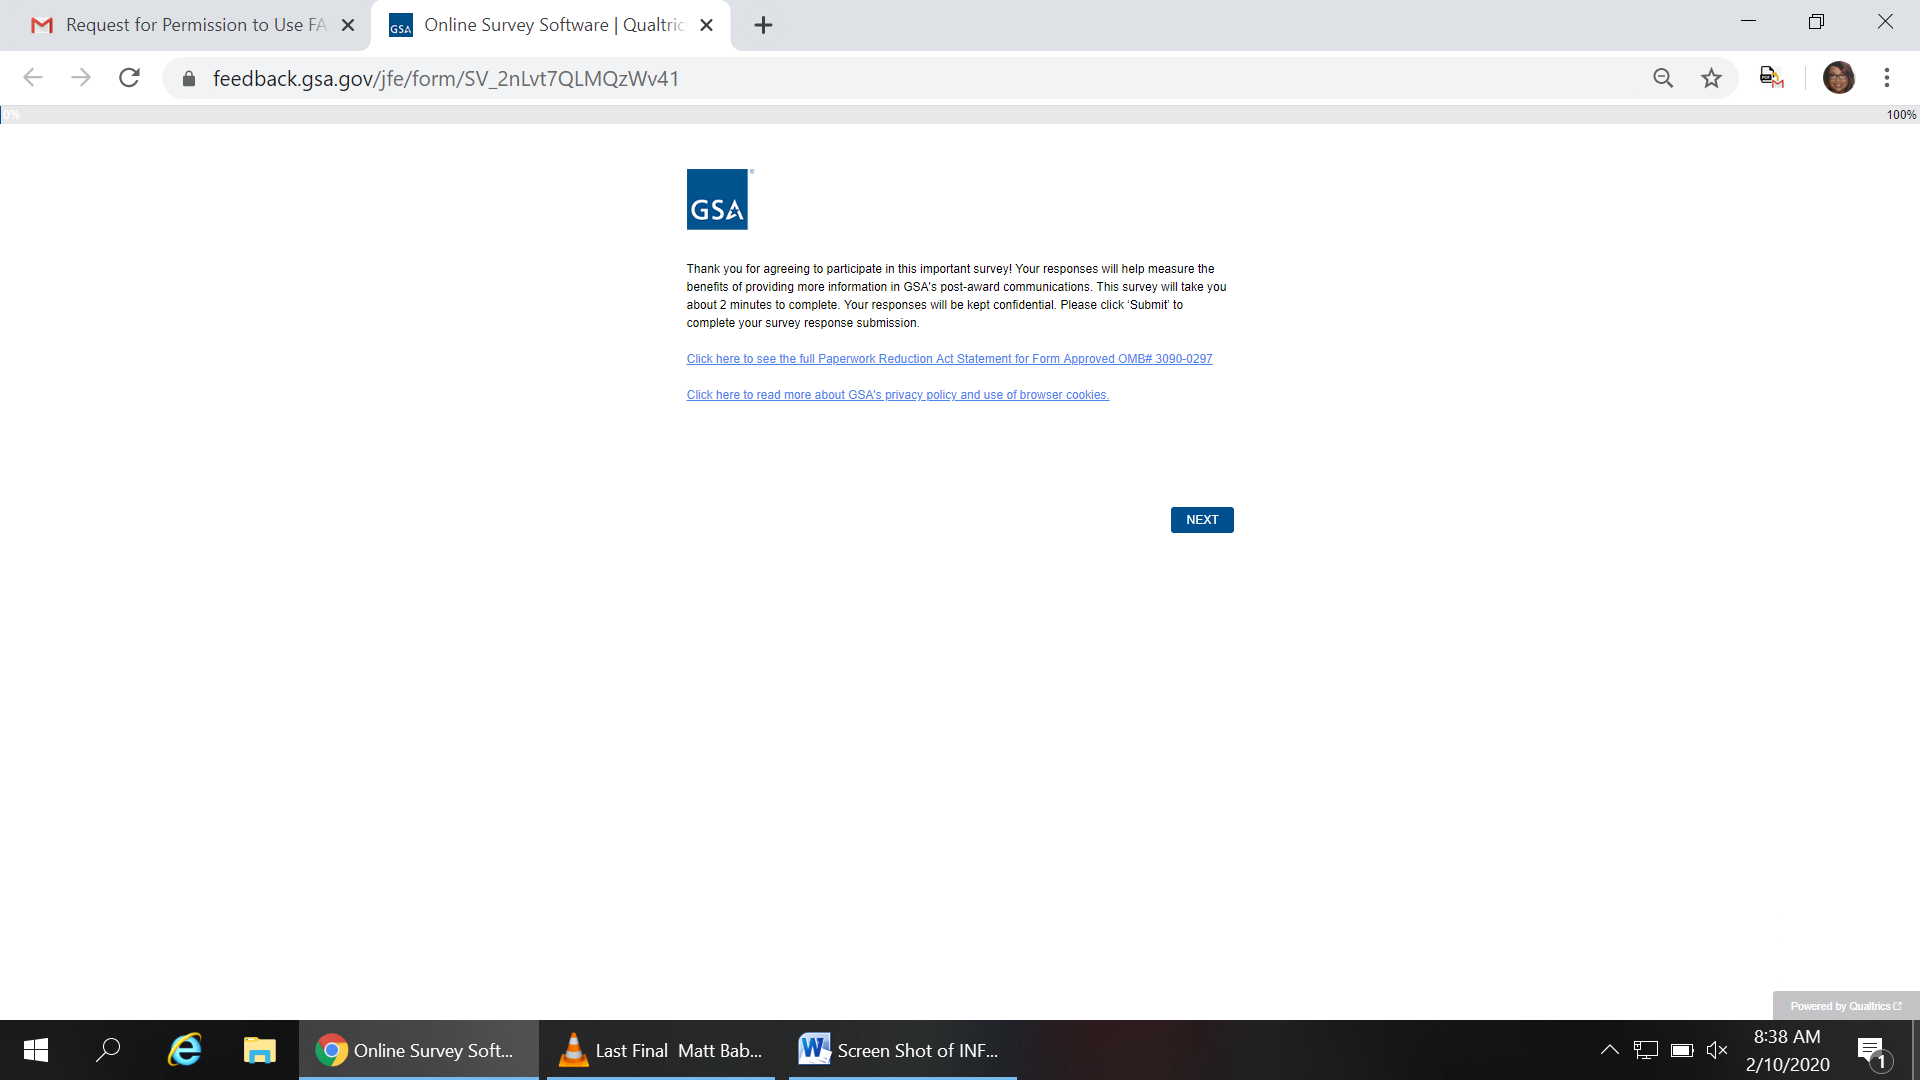Open the Paperwork Reduction Act Statement link

coord(948,359)
